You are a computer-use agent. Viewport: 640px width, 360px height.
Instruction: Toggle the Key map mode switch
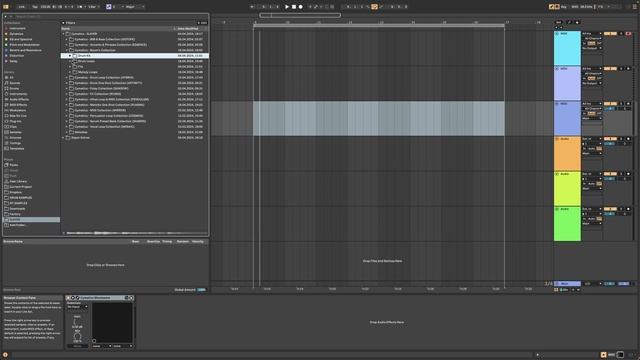(564, 7)
